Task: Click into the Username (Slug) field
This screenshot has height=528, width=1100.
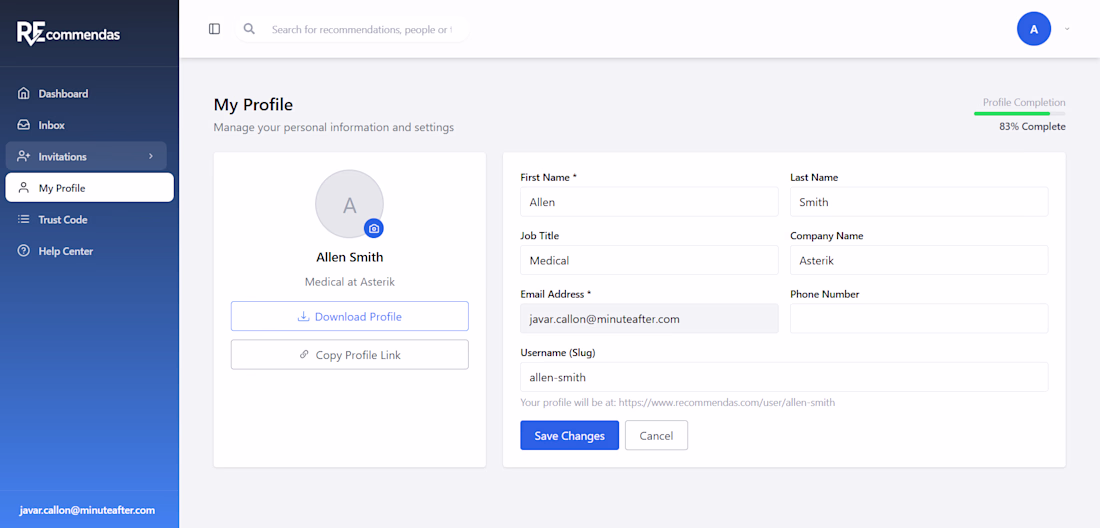Action: tap(783, 377)
